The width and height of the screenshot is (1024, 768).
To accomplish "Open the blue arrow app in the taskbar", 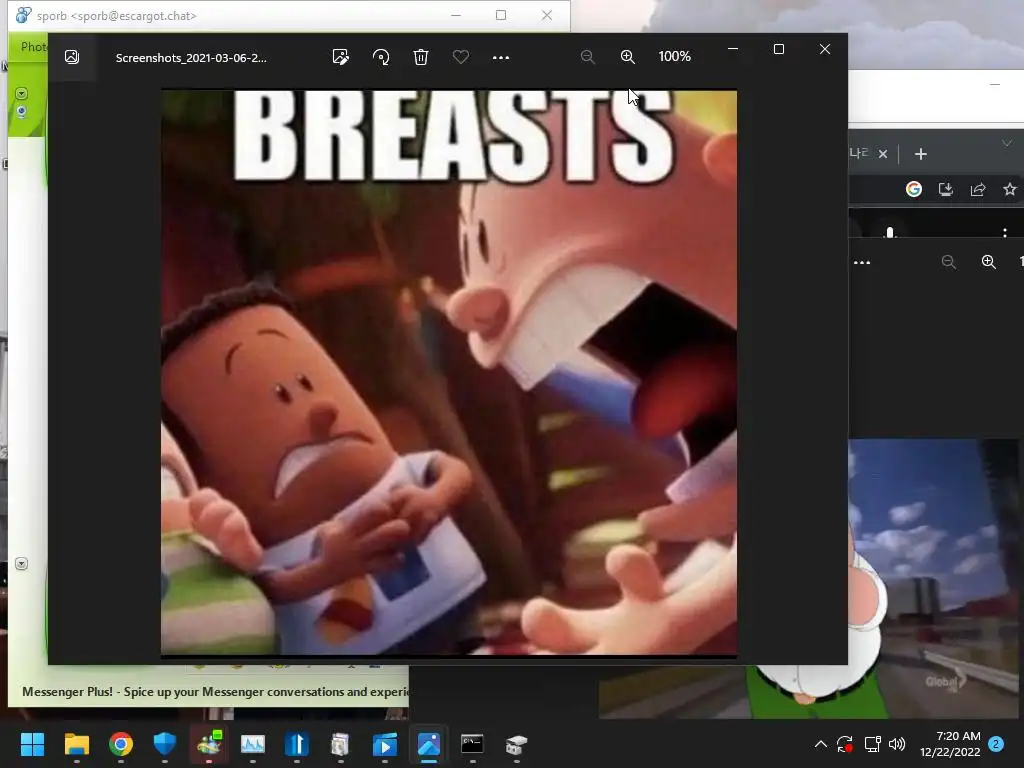I will (x=296, y=744).
